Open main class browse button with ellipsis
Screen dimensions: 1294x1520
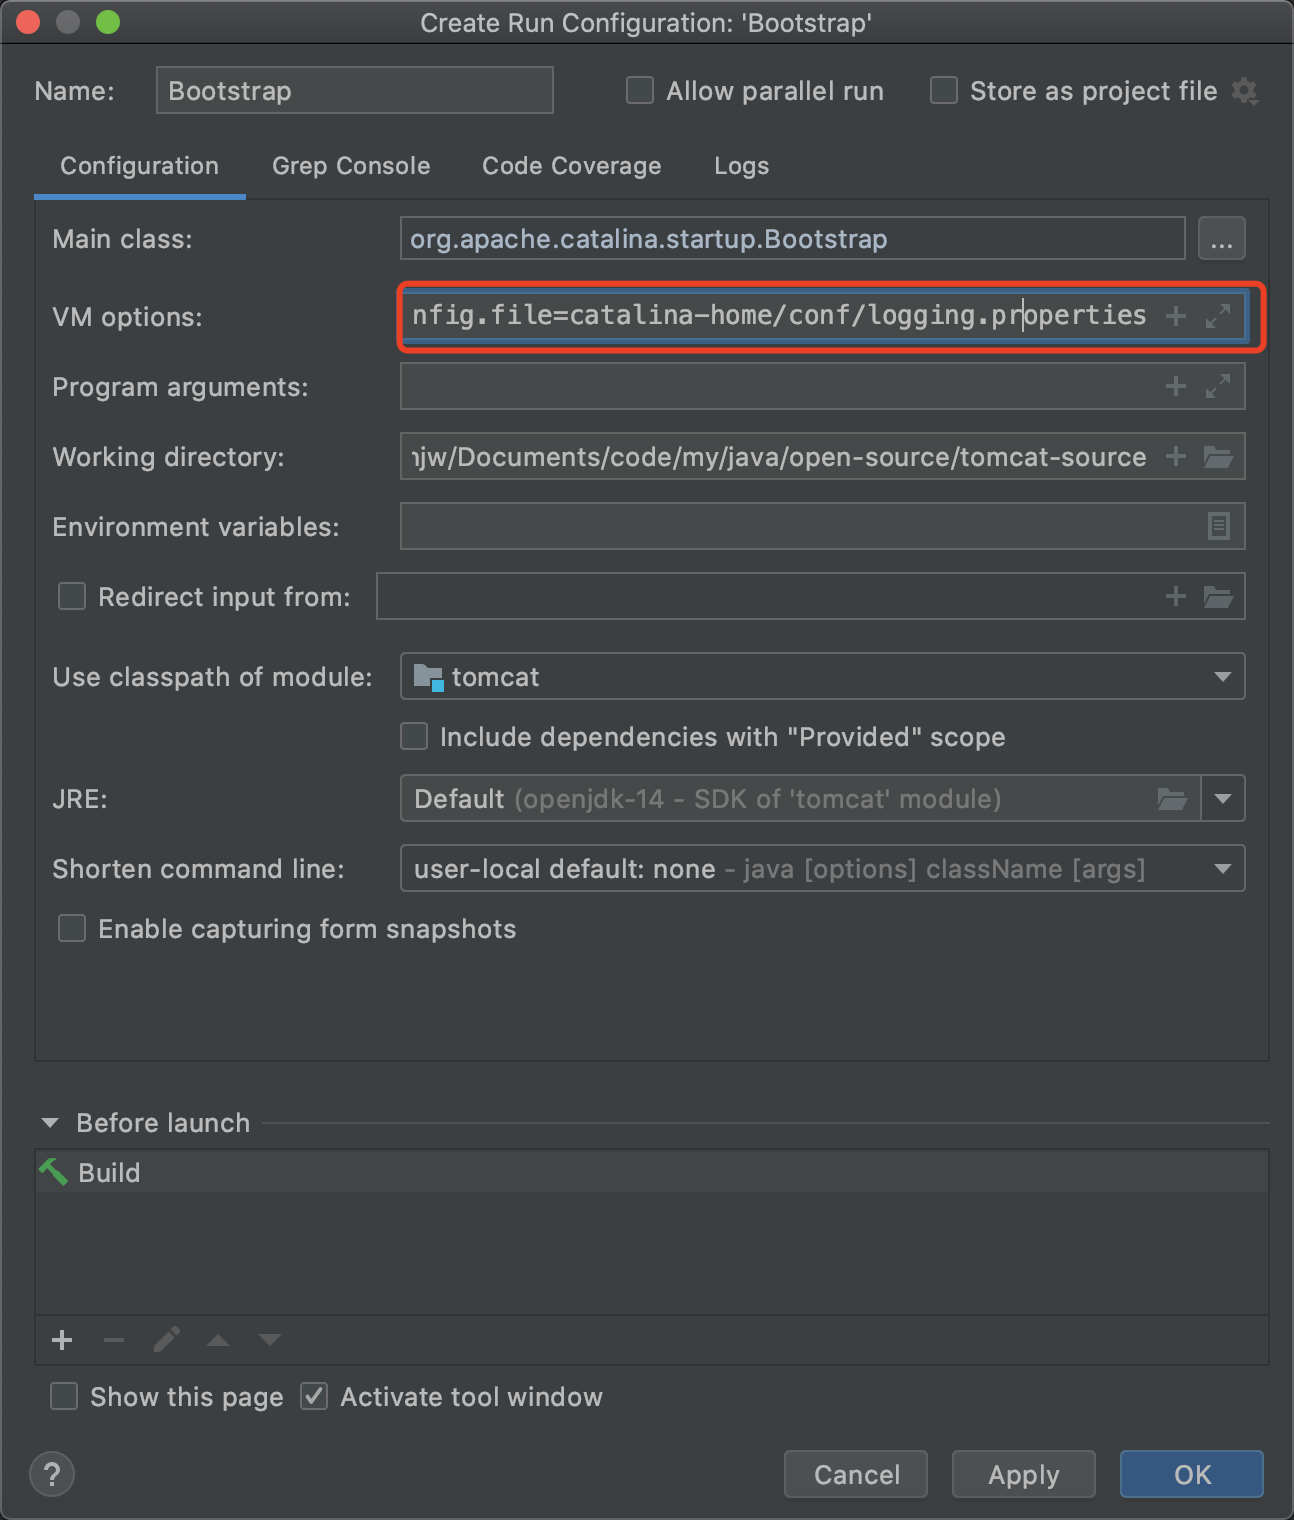point(1221,239)
